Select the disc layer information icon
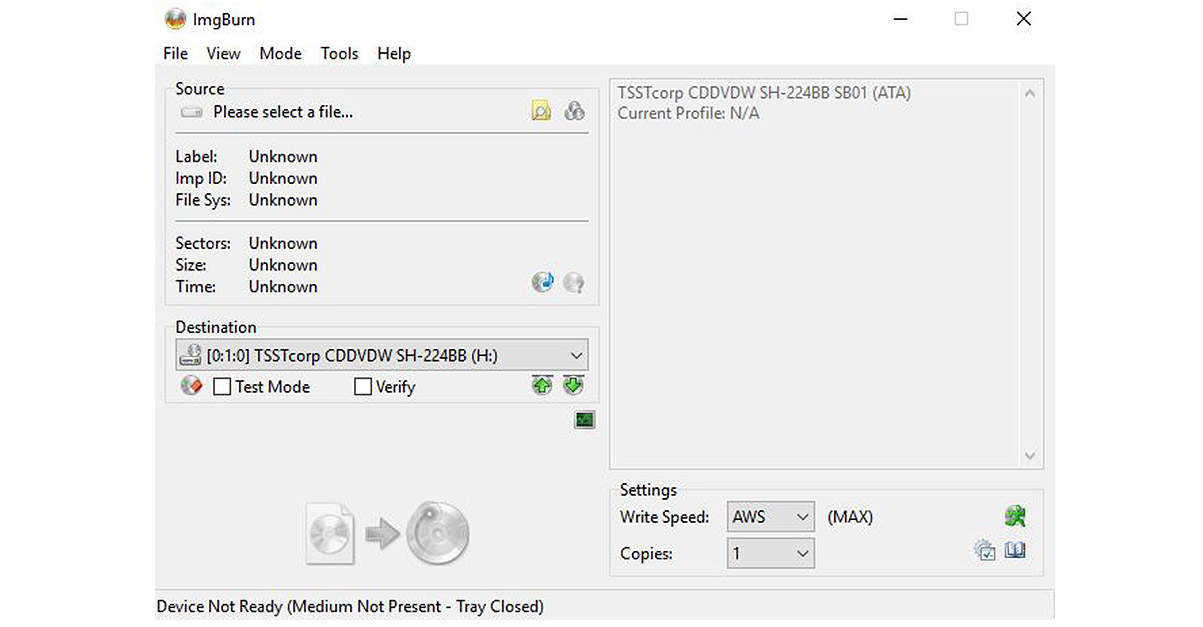Screen dimensions: 1203x627 [574, 110]
